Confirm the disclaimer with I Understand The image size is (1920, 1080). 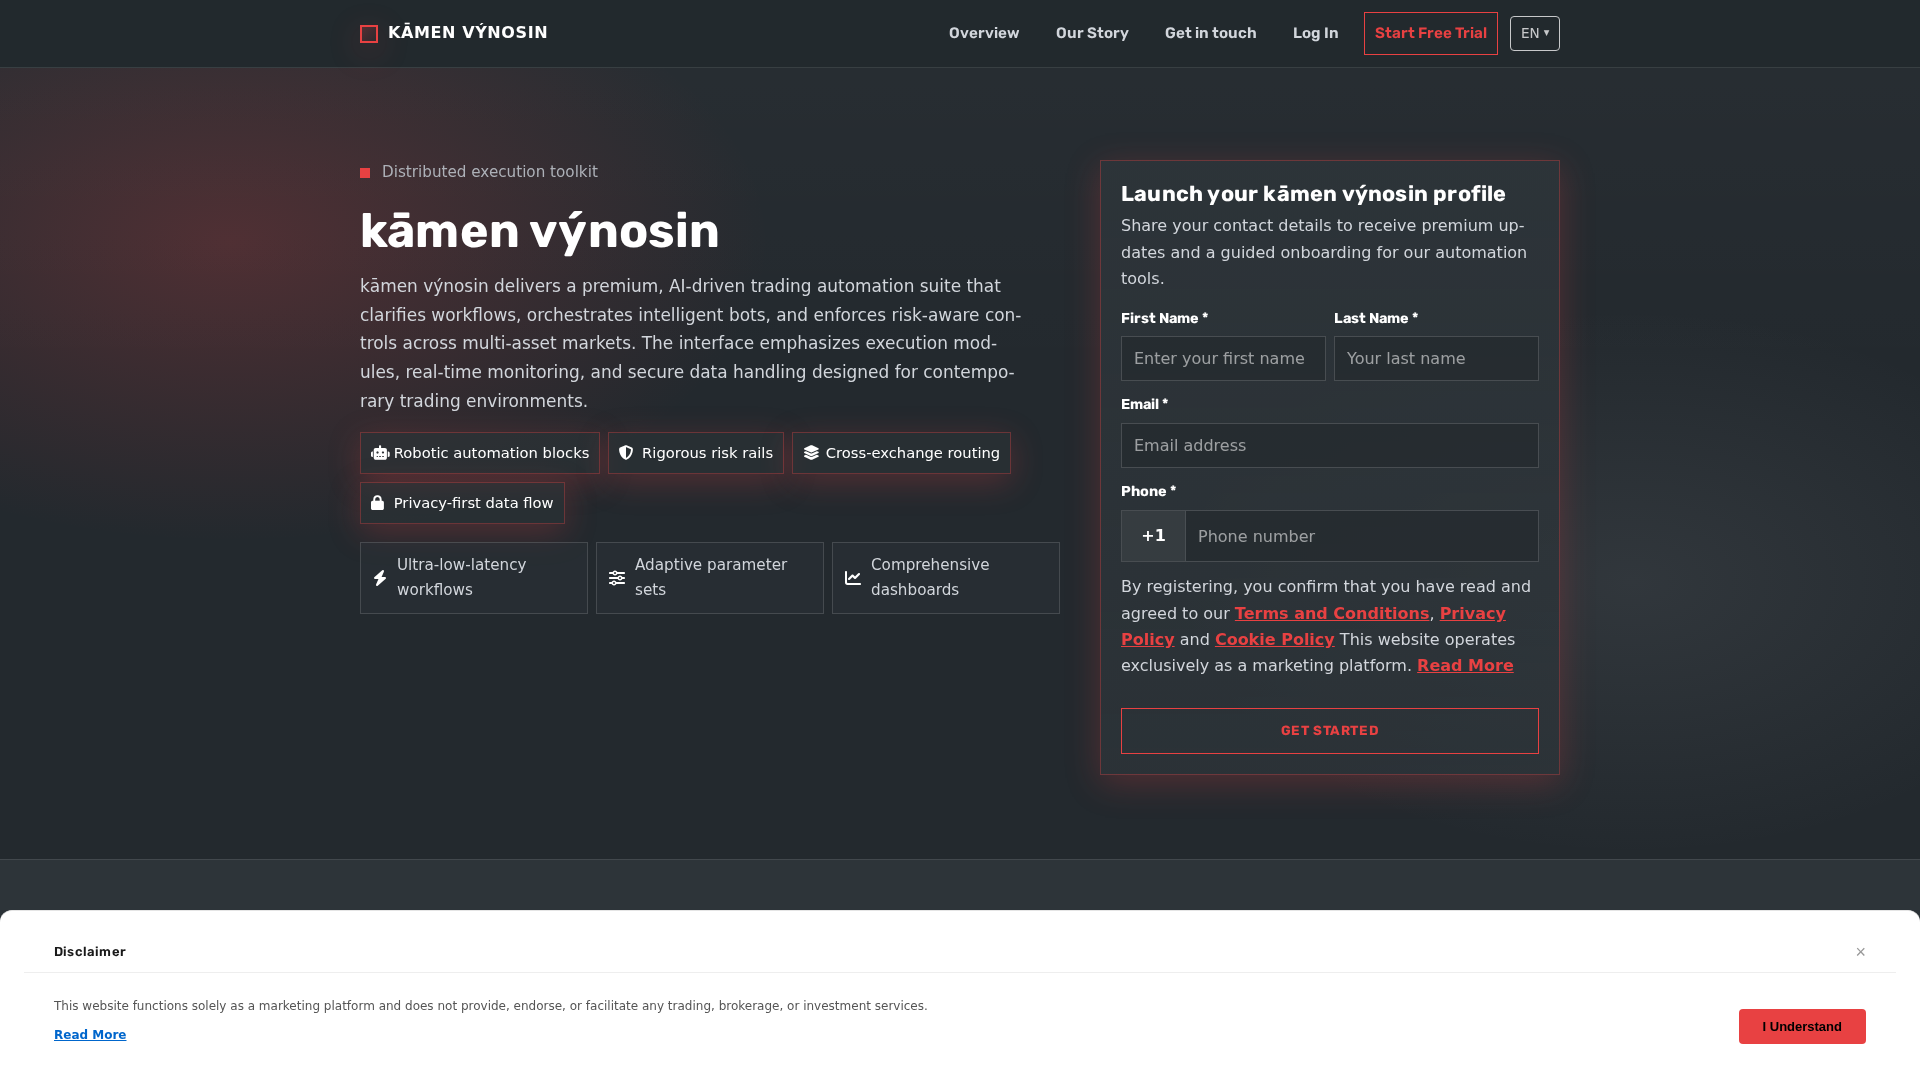point(1802,1026)
